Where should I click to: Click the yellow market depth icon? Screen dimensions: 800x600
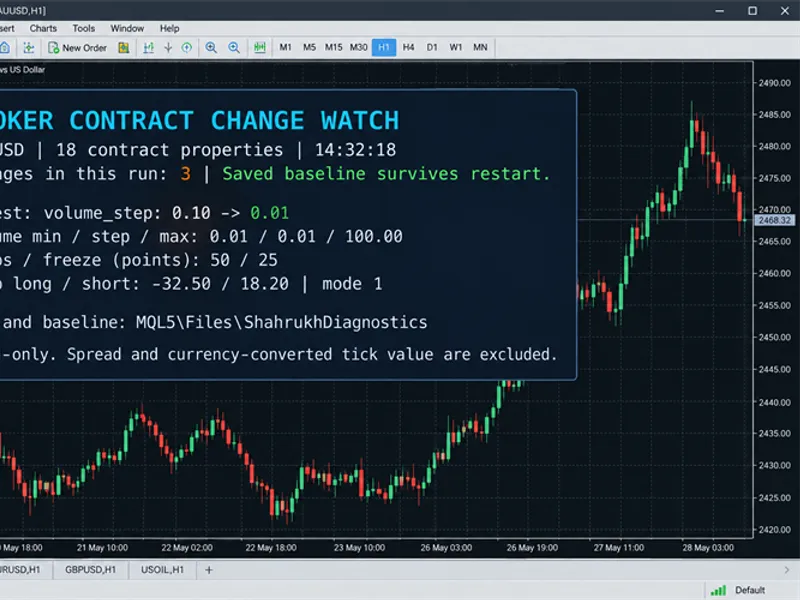(123, 48)
